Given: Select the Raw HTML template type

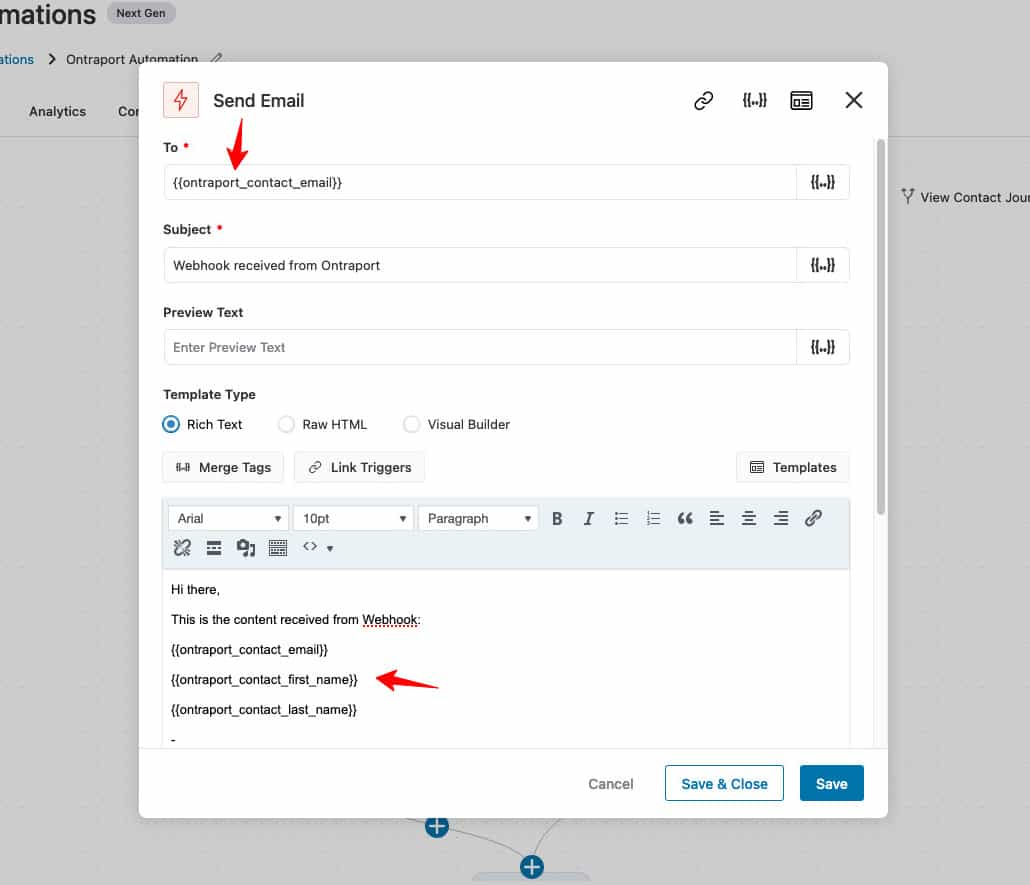Looking at the screenshot, I should pos(286,424).
